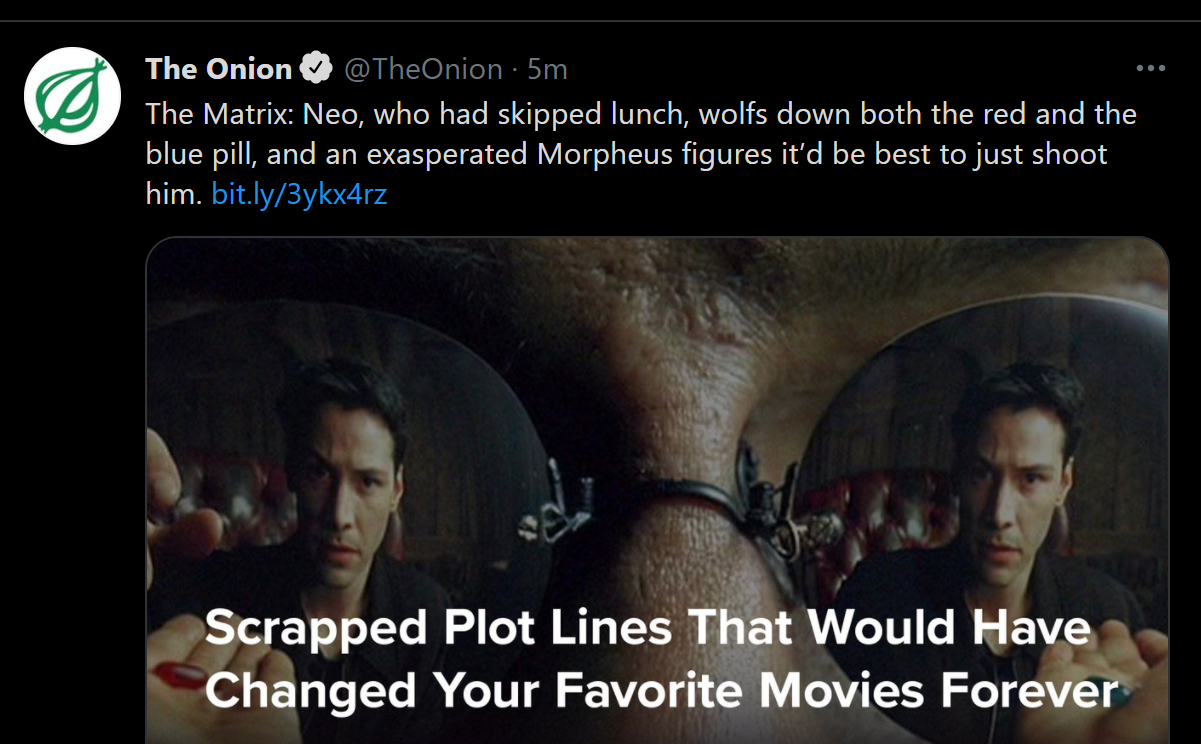
Task: Open the bit.ly/3ykx4rz link
Action: 299,194
